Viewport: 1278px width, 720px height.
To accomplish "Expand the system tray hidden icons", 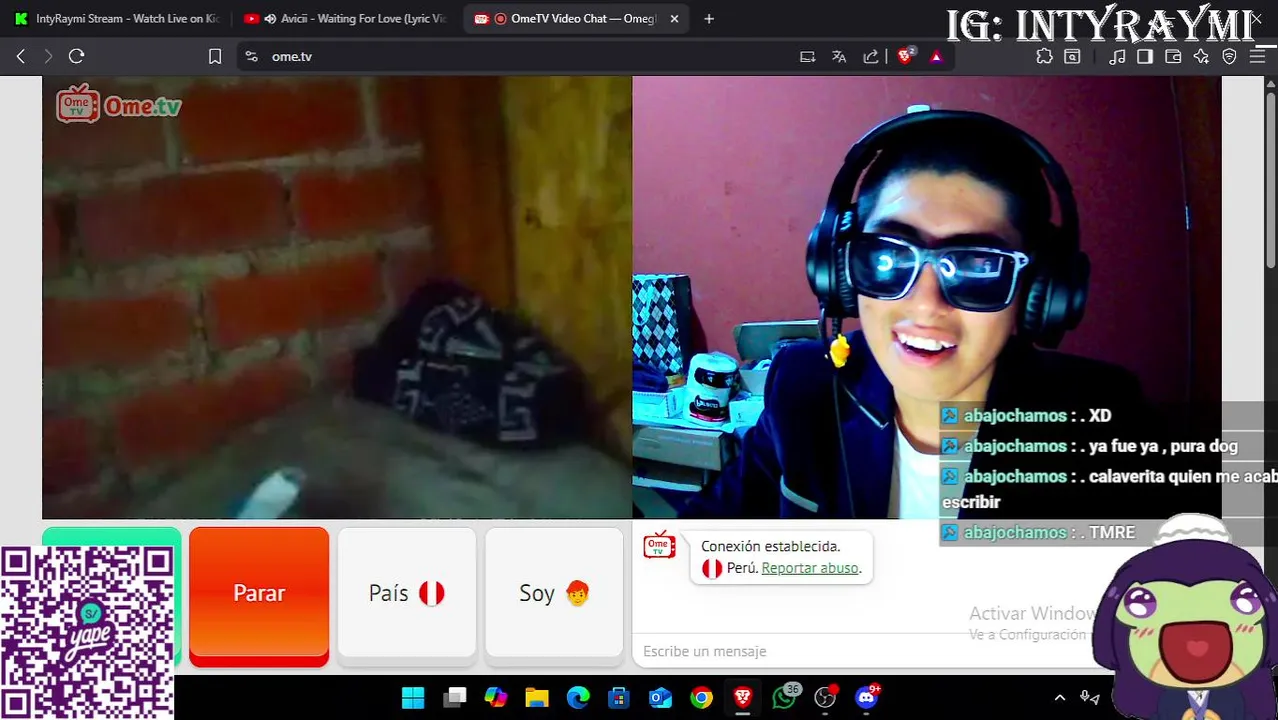I will coord(1060,697).
